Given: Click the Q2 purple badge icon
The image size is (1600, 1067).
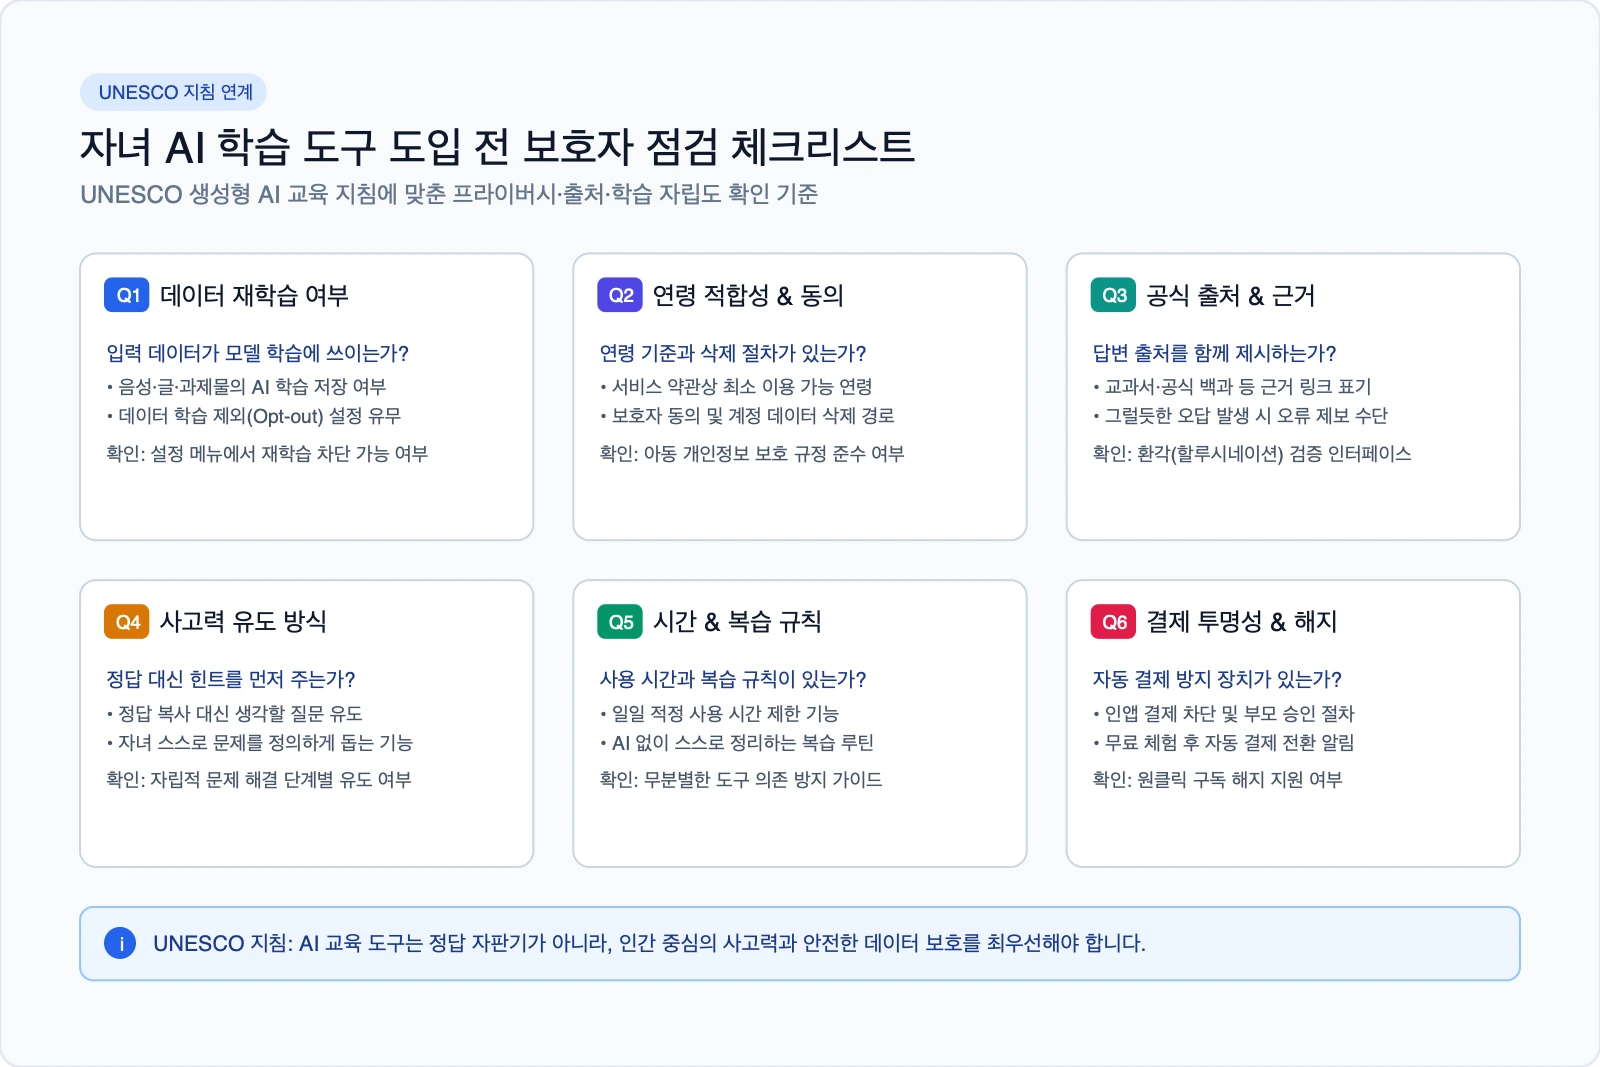Looking at the screenshot, I should coord(620,295).
